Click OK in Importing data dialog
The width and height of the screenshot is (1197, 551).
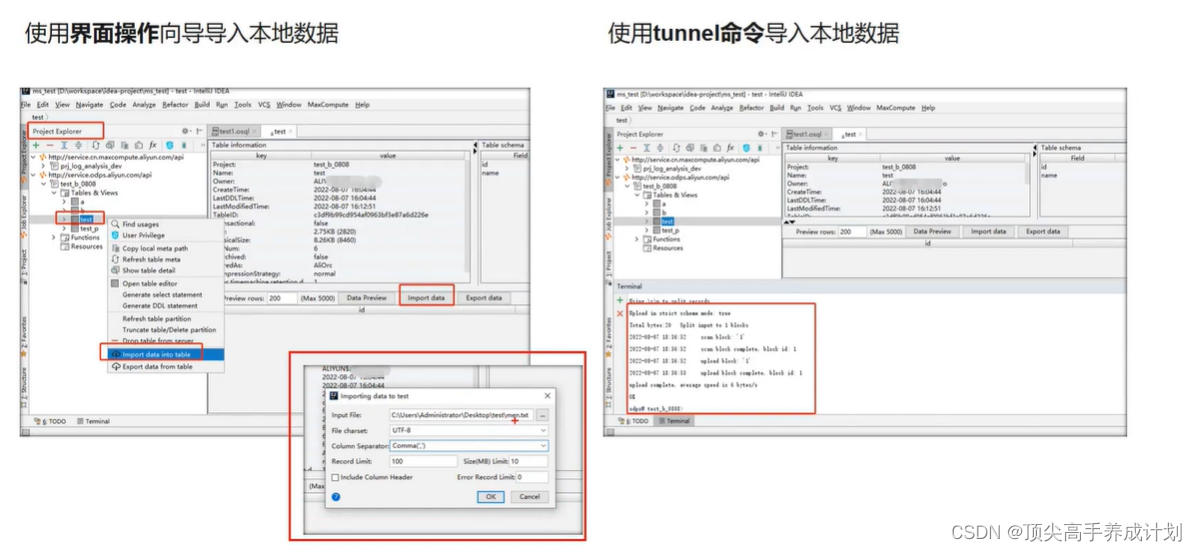click(490, 496)
